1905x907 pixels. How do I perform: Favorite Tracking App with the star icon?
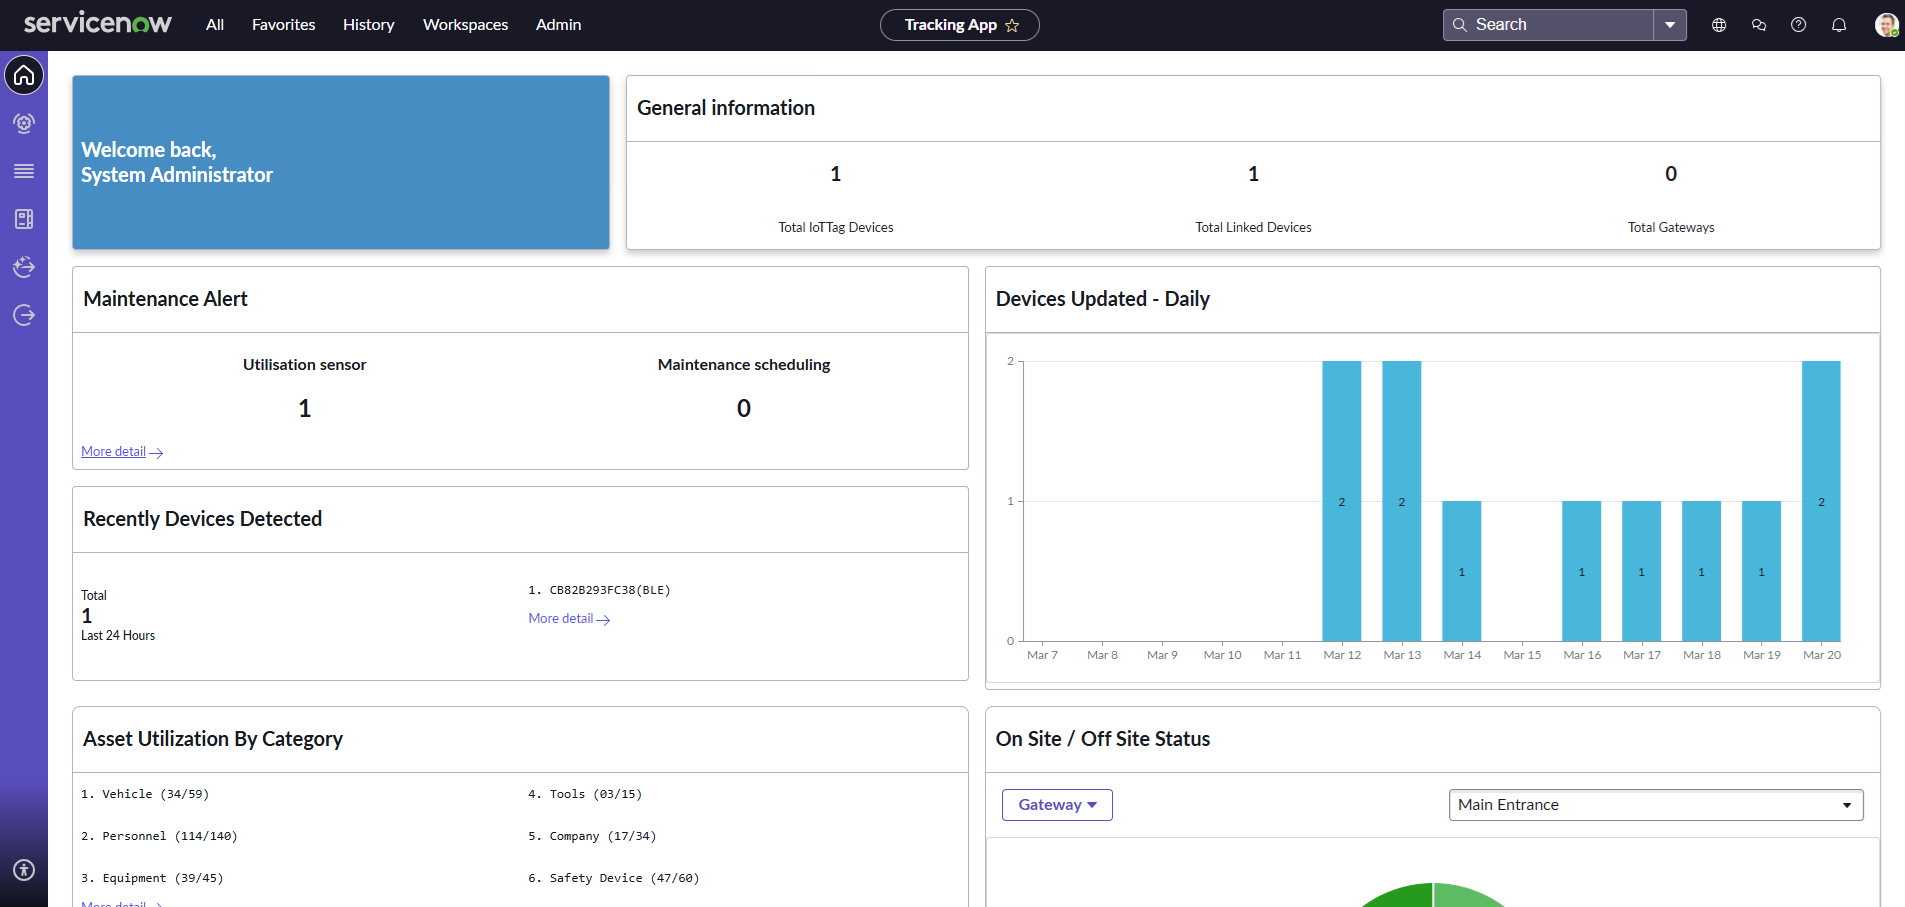click(x=1012, y=25)
